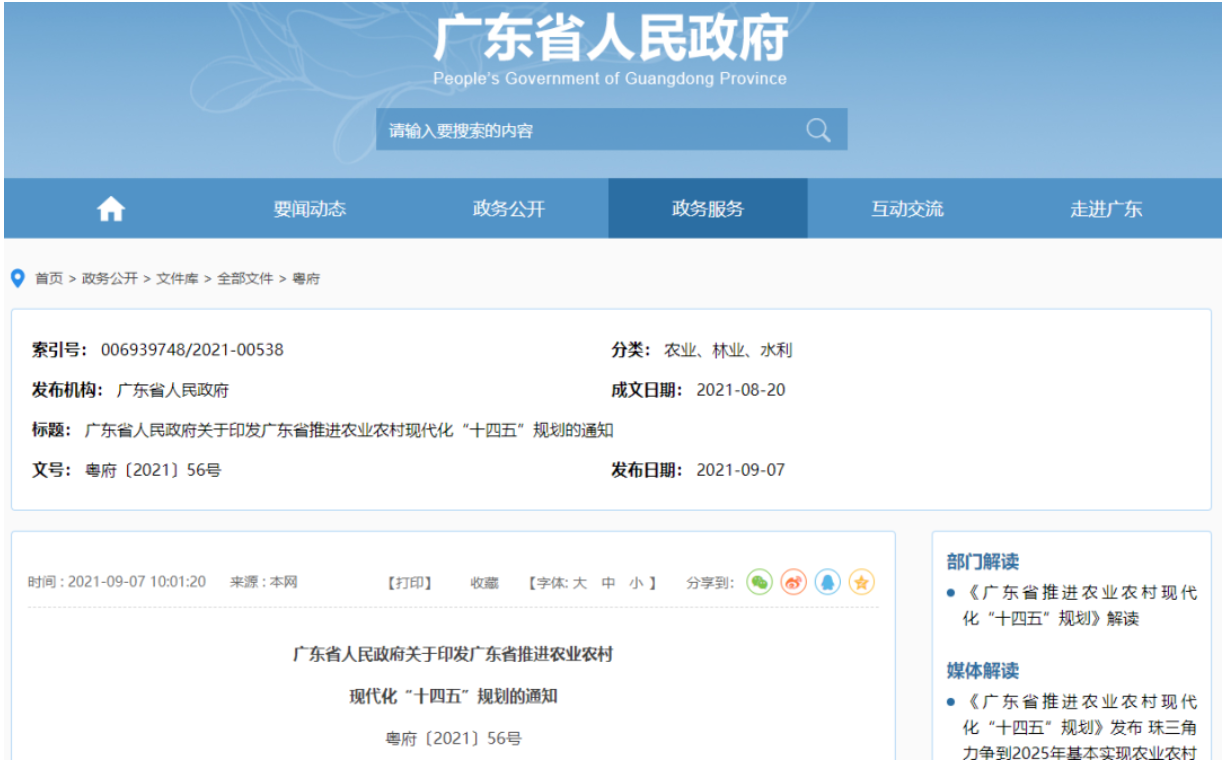This screenshot has height=775, width=1227.
Task: Click the 打印 print button
Action: (x=410, y=582)
